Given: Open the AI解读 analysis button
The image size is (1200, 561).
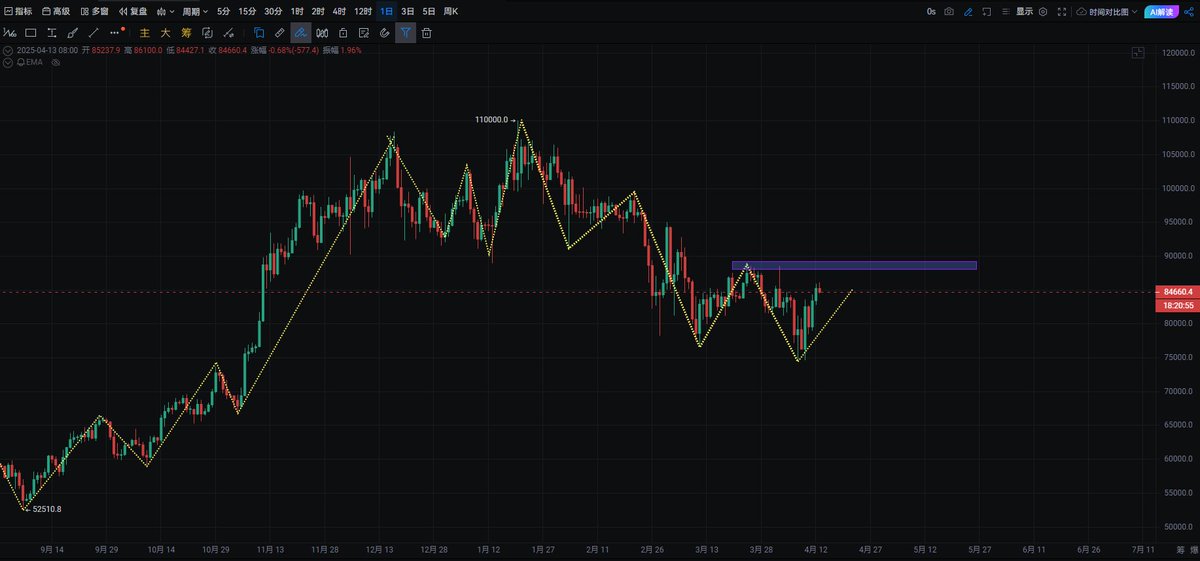Looking at the screenshot, I should (x=1162, y=11).
